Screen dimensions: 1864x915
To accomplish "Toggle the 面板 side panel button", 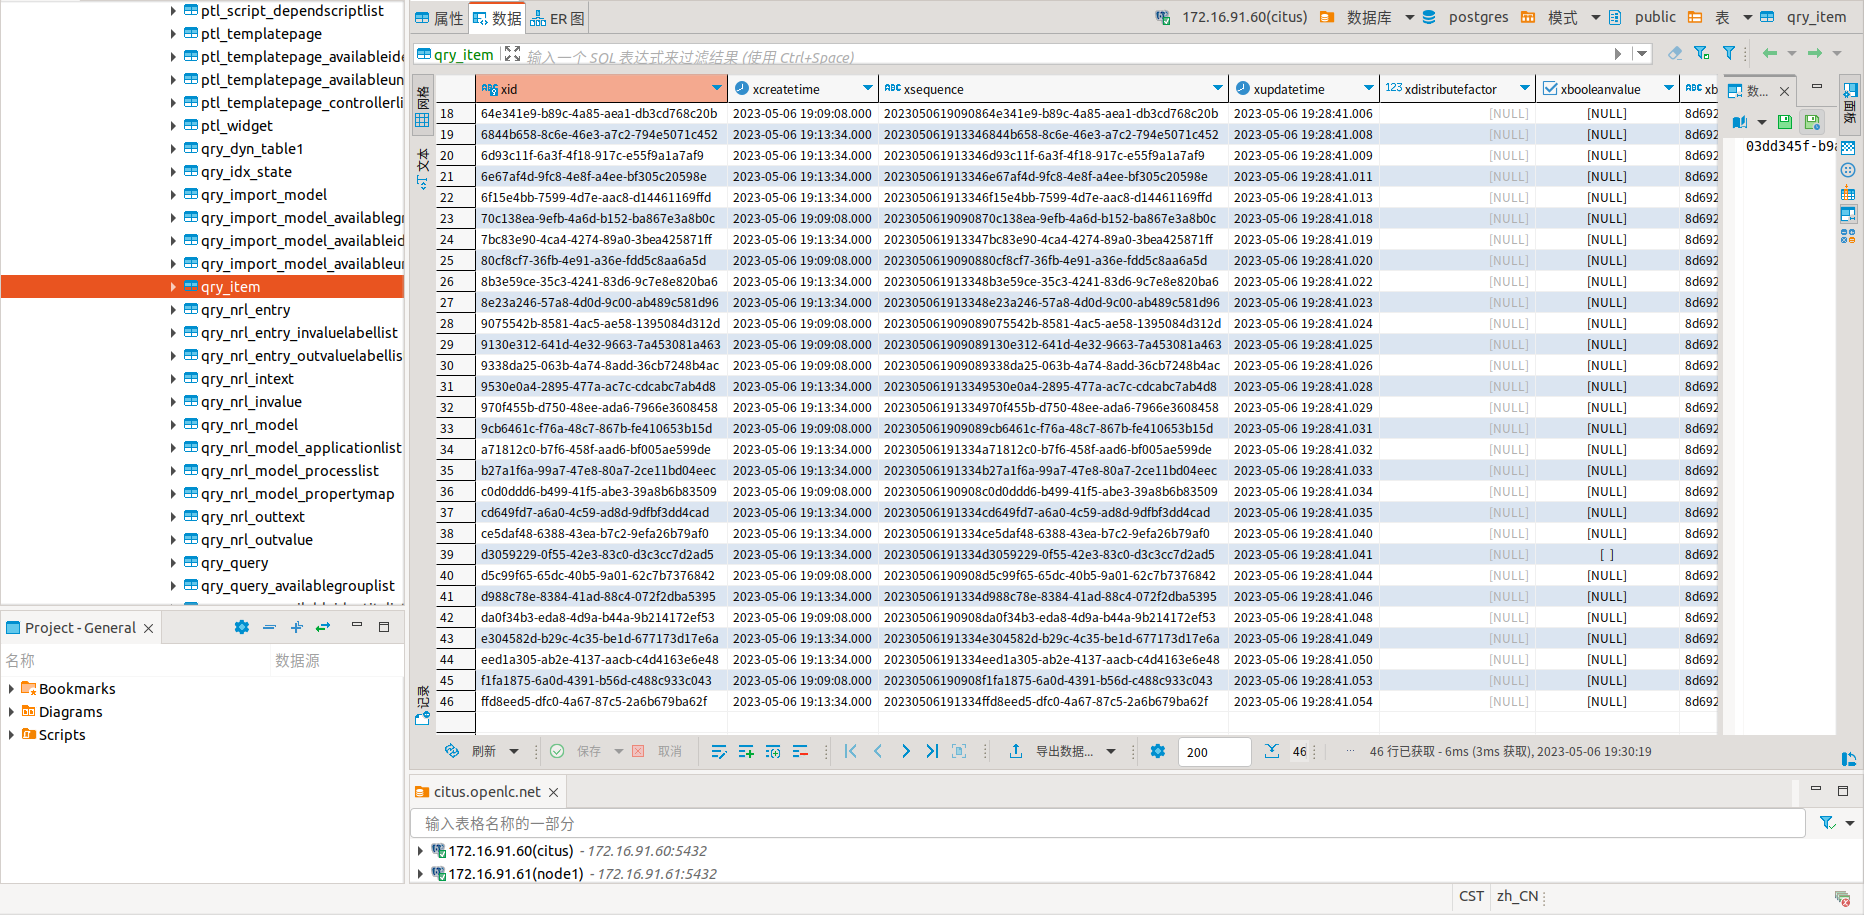I will (1850, 102).
